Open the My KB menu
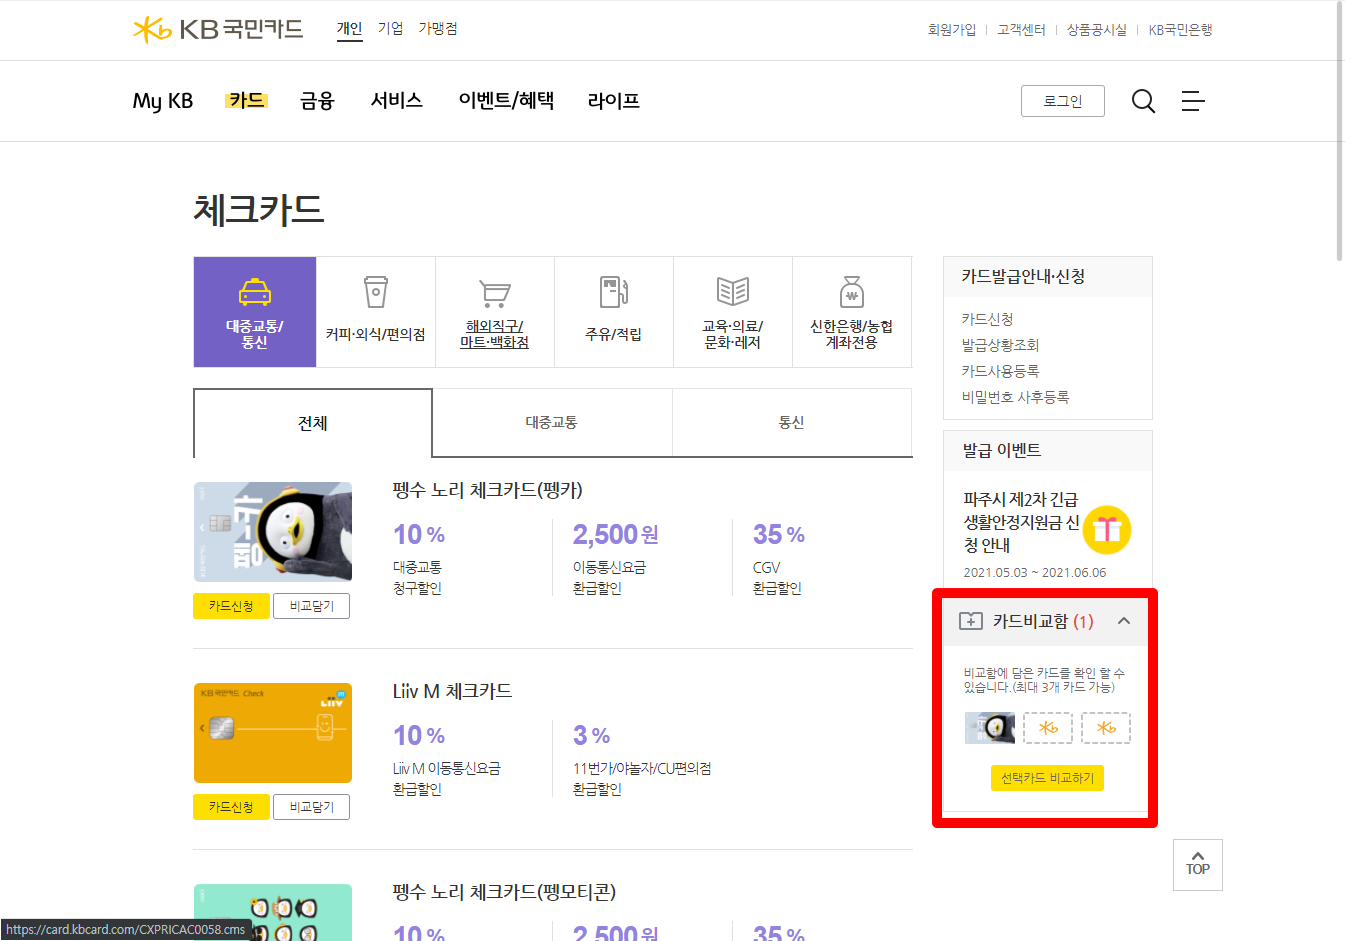Viewport: 1345px width, 941px height. (x=163, y=100)
